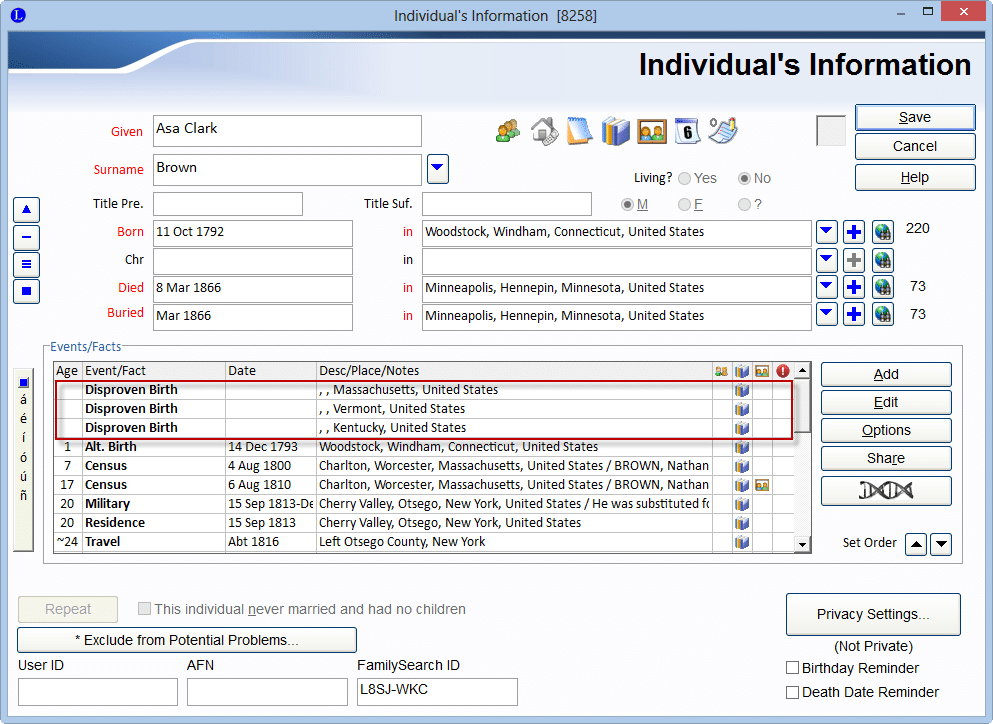Screen dimensions: 993x724
Task: Open the spouses and family members icon
Action: [508, 131]
